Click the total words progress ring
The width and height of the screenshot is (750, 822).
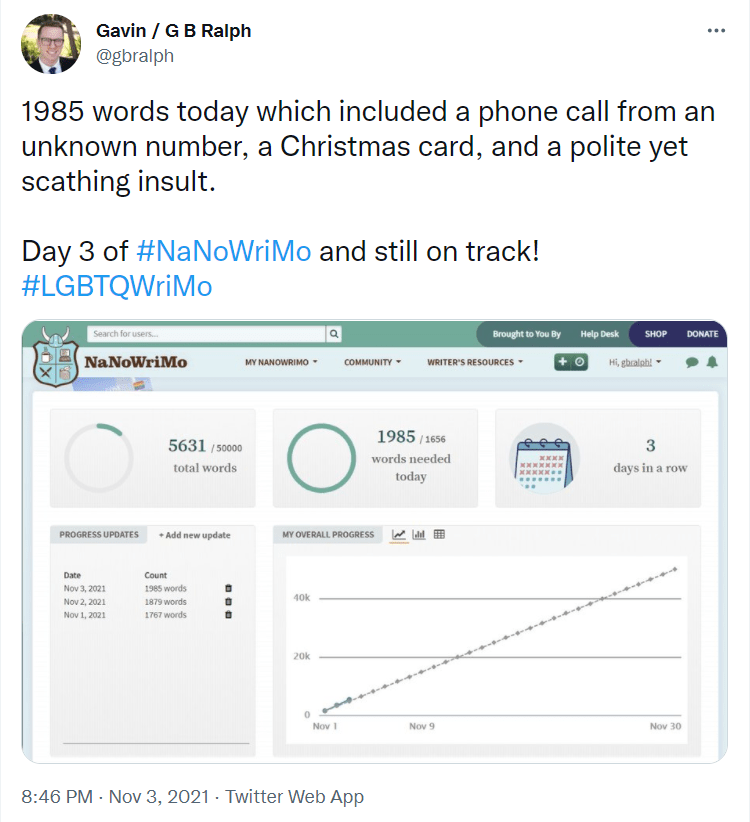(98, 455)
